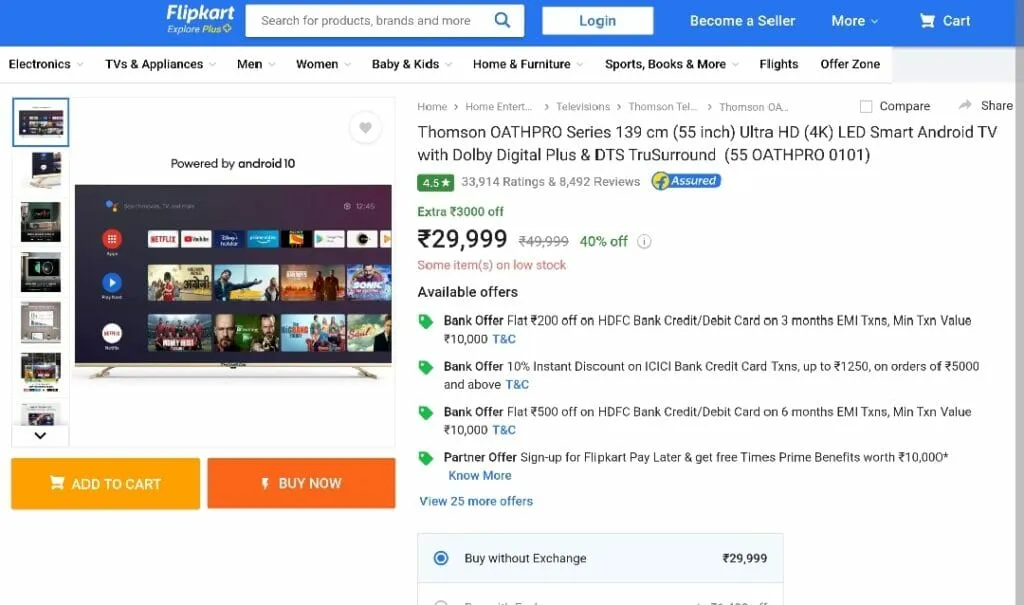
Task: Click the green tag beside Partner Offer
Action: (425, 459)
